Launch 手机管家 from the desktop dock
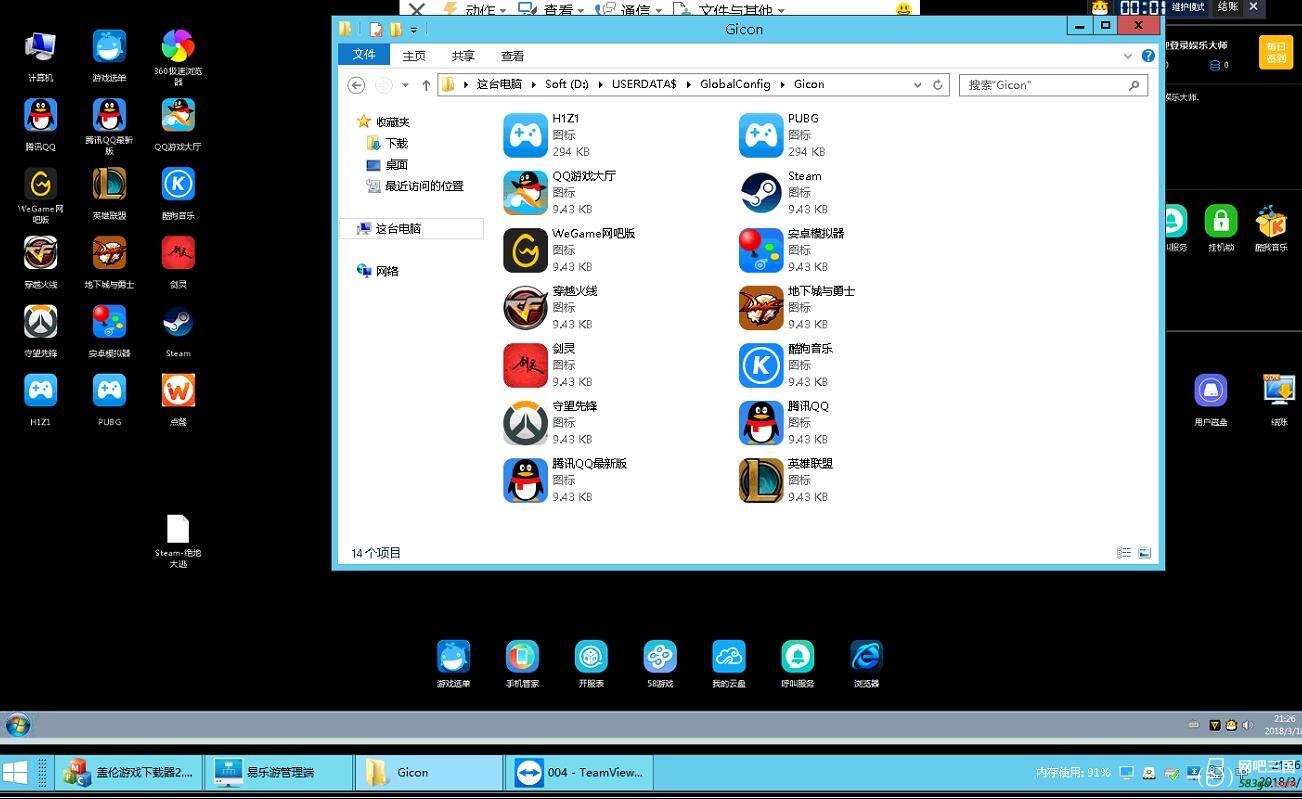 (x=522, y=664)
